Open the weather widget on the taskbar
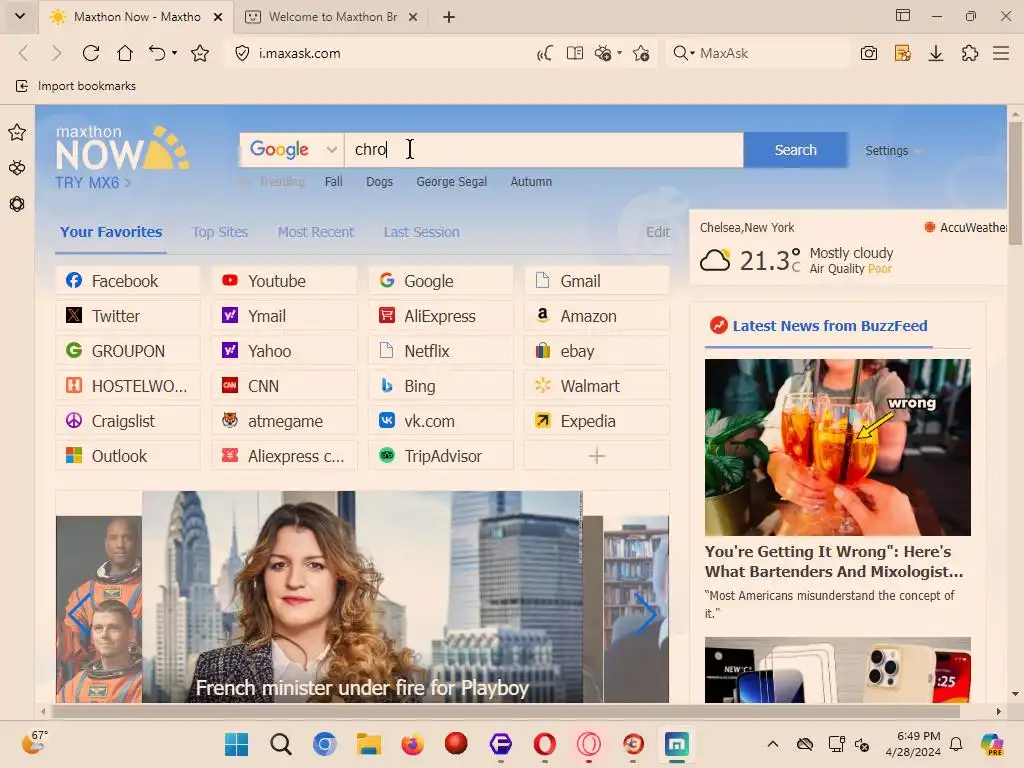 pyautogui.click(x=34, y=744)
